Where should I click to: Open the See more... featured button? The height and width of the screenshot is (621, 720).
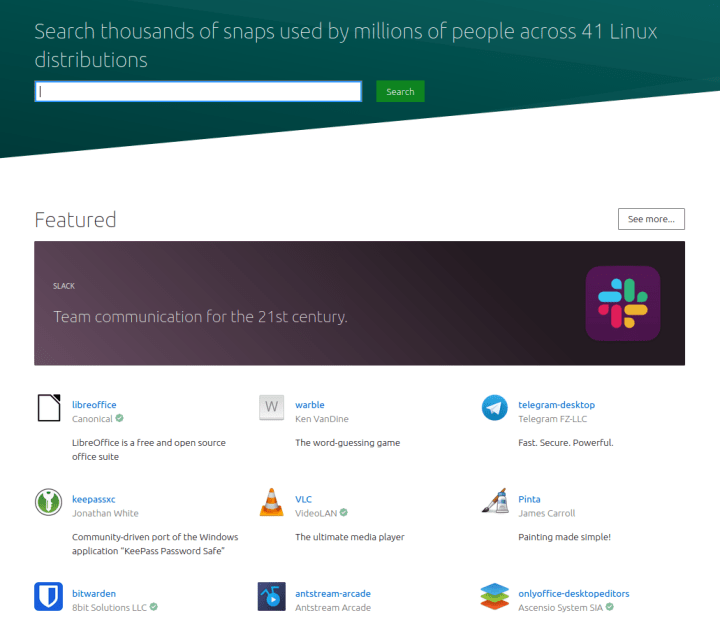click(x=651, y=219)
